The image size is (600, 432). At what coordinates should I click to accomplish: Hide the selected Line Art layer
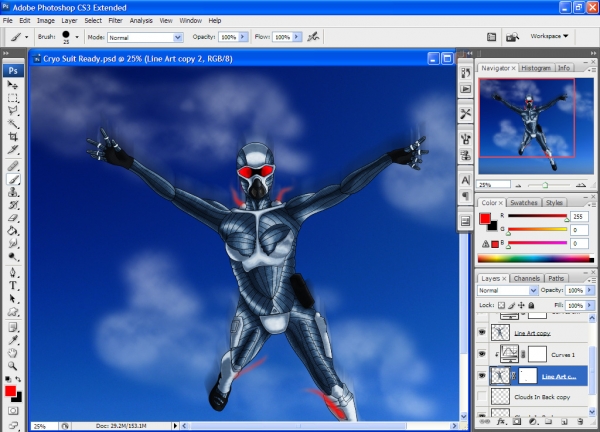pyautogui.click(x=482, y=376)
